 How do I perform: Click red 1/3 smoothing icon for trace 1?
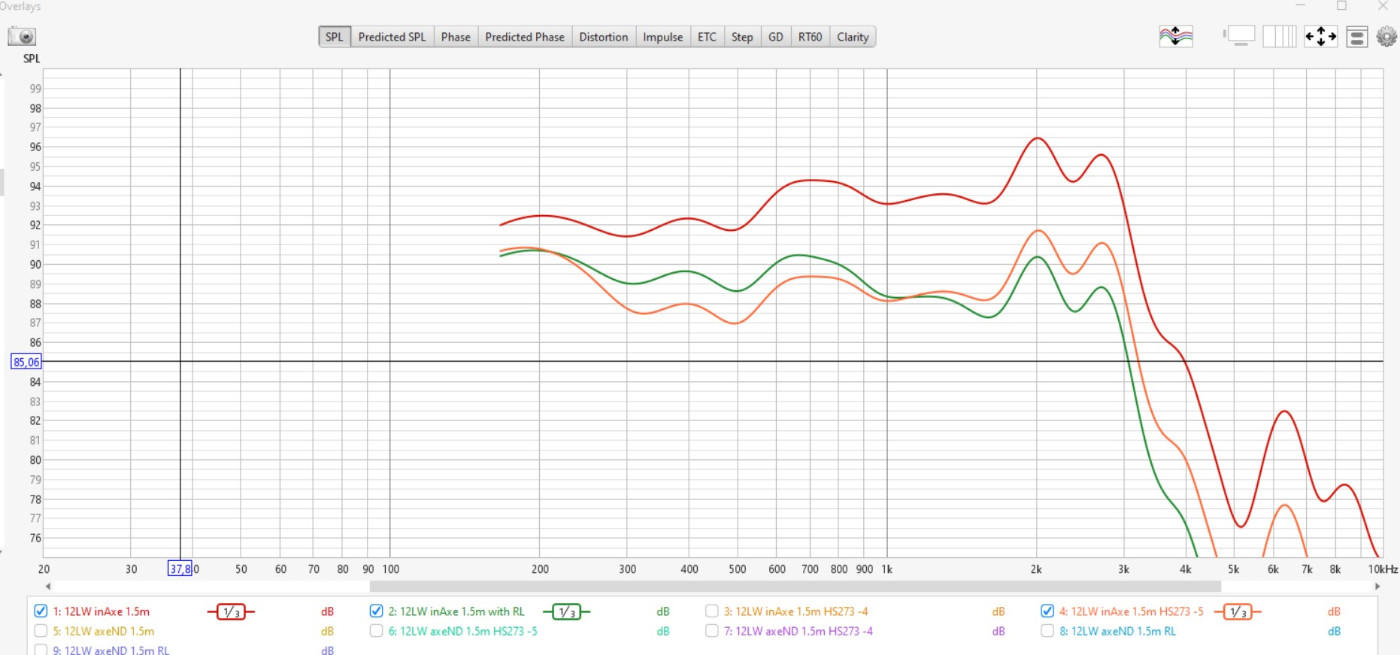[x=231, y=612]
